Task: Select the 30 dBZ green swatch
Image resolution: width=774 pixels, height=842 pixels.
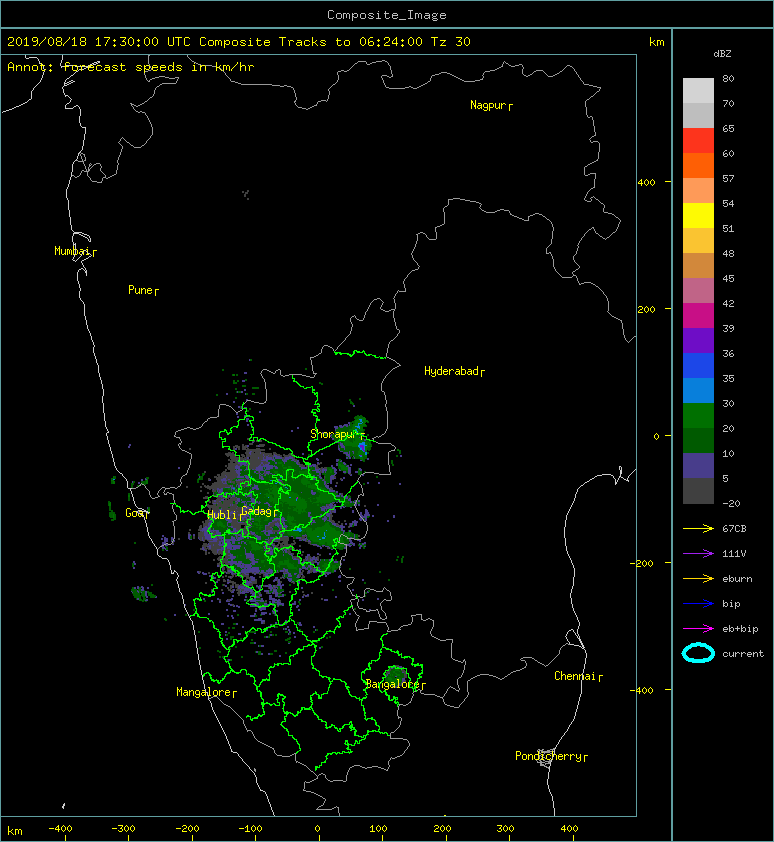Action: [x=698, y=415]
